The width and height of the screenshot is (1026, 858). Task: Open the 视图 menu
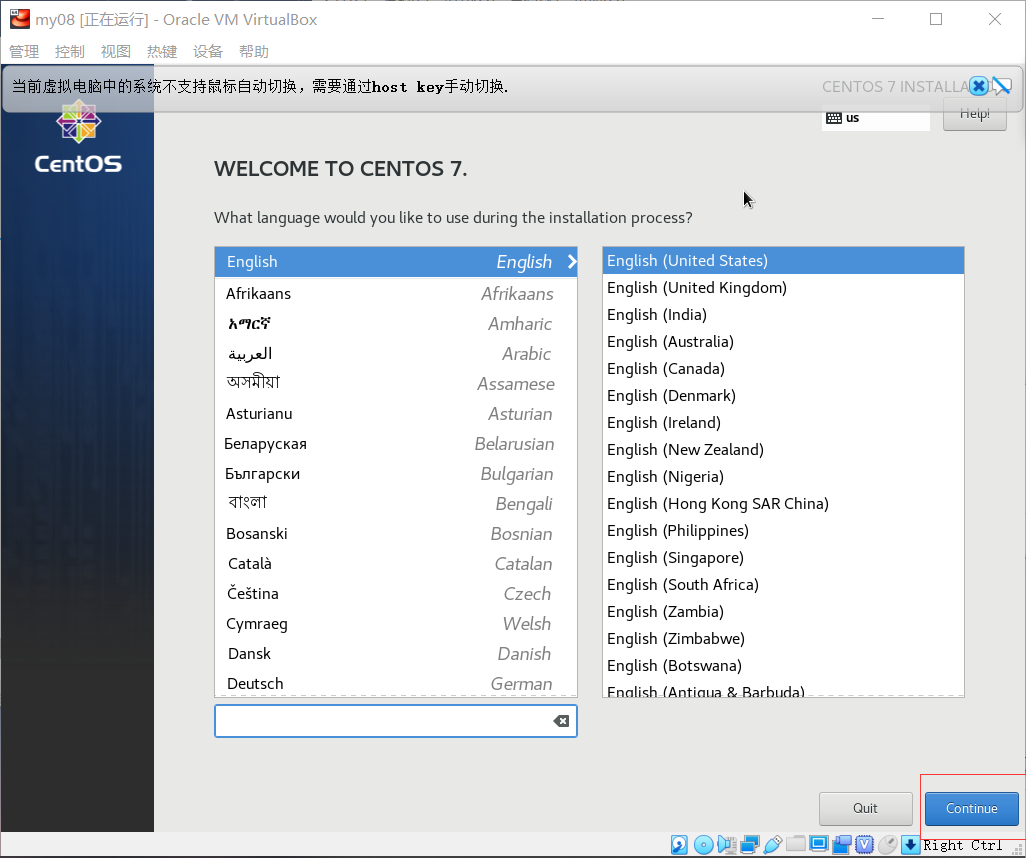coord(116,52)
